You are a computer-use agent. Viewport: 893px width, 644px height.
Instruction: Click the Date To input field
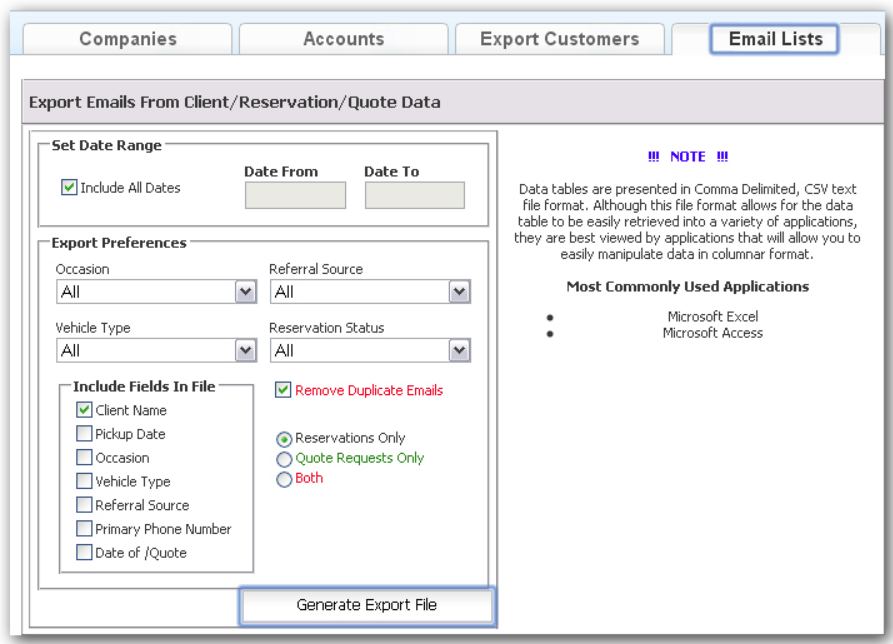(414, 195)
